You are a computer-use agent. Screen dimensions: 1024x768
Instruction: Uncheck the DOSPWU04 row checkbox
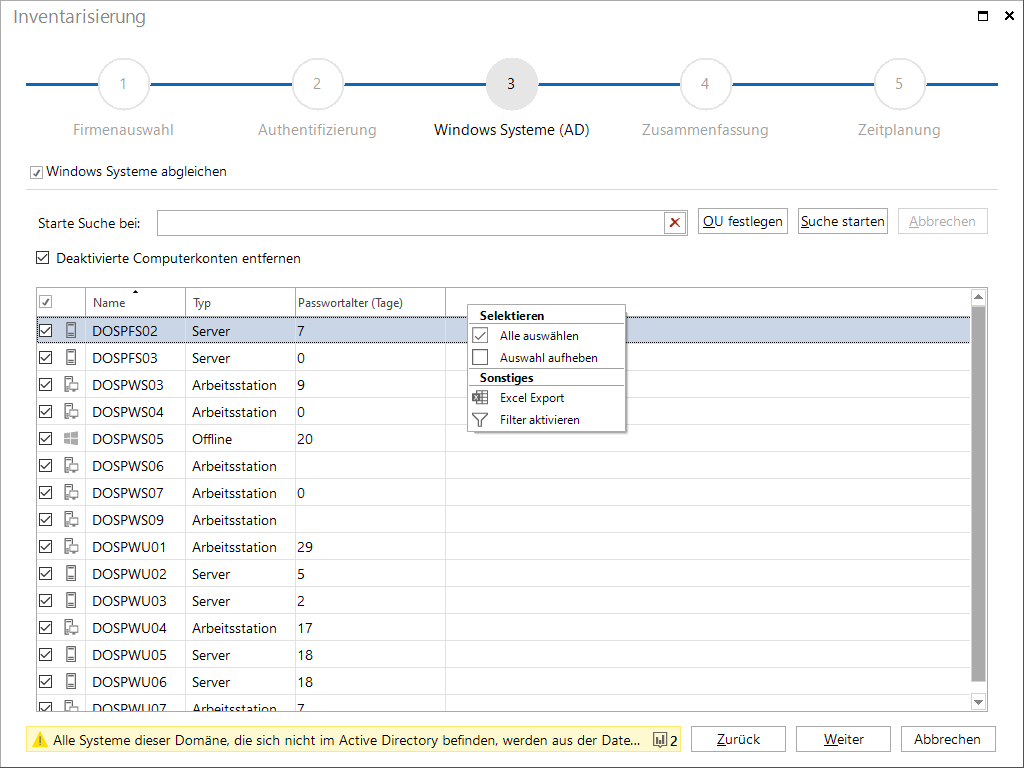tap(45, 628)
